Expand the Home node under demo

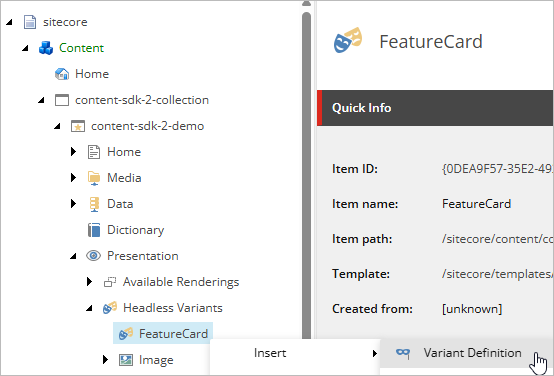pyautogui.click(x=73, y=152)
